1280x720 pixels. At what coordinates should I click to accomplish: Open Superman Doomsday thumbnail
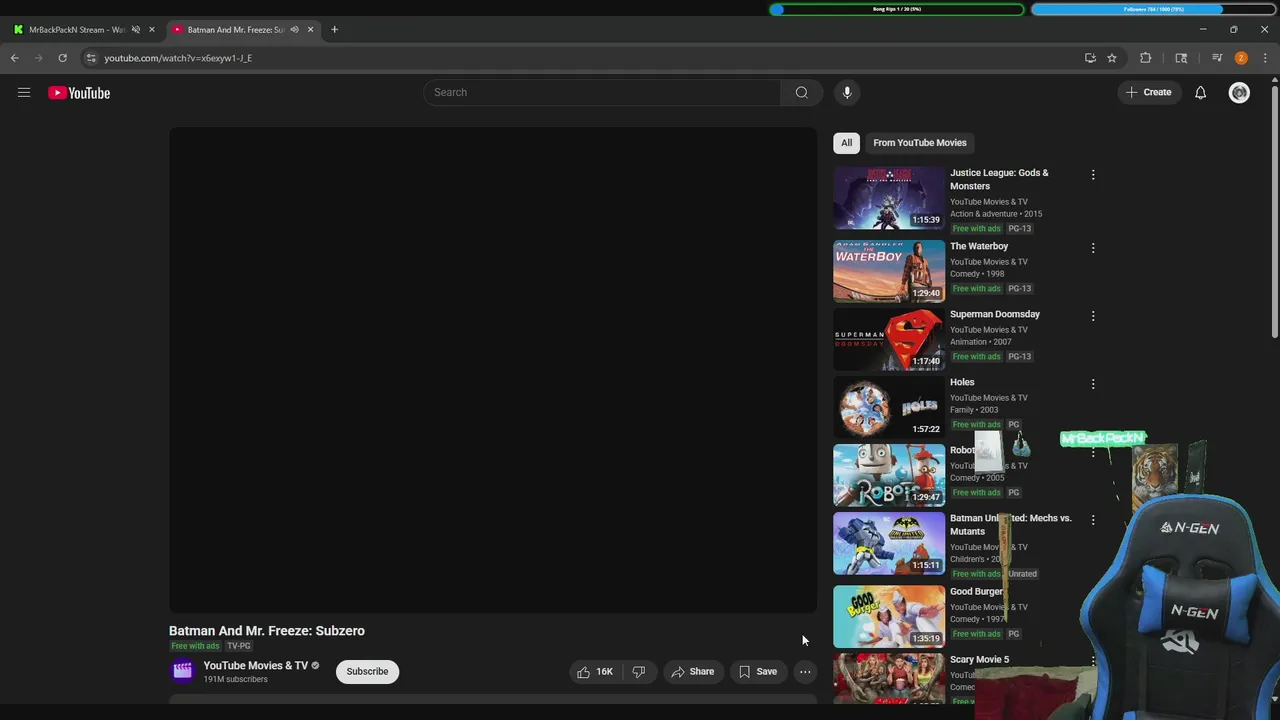pos(889,339)
